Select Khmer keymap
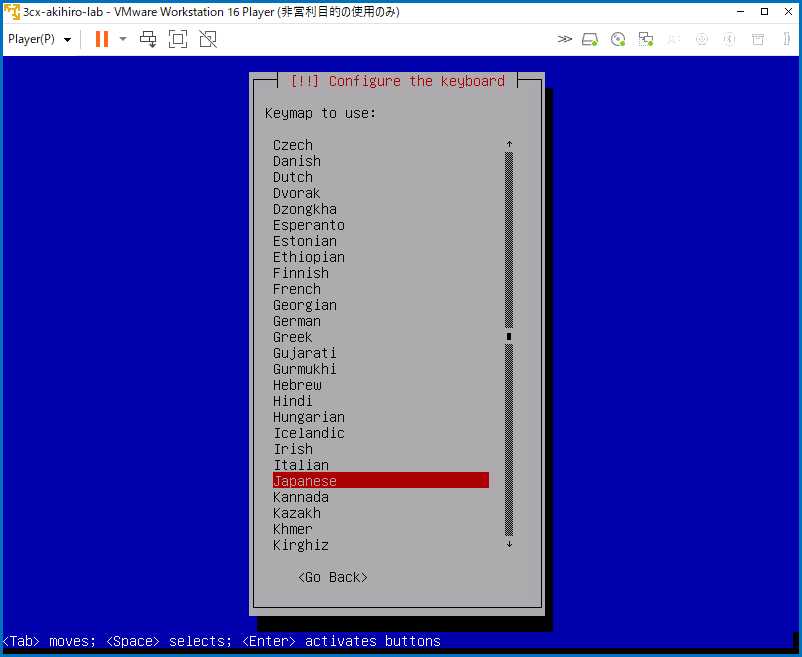802x657 pixels. tap(381, 529)
